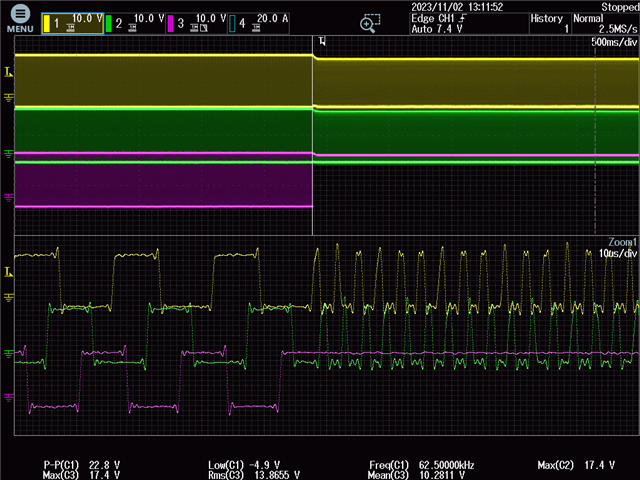
Task: Click the yellow trigger level marker in main window
Action: coord(9,72)
